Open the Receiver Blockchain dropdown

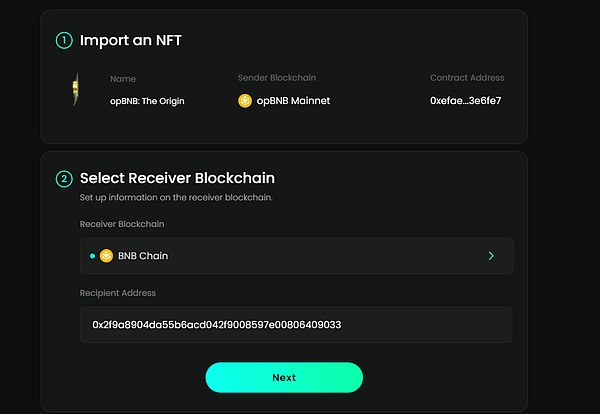point(296,256)
